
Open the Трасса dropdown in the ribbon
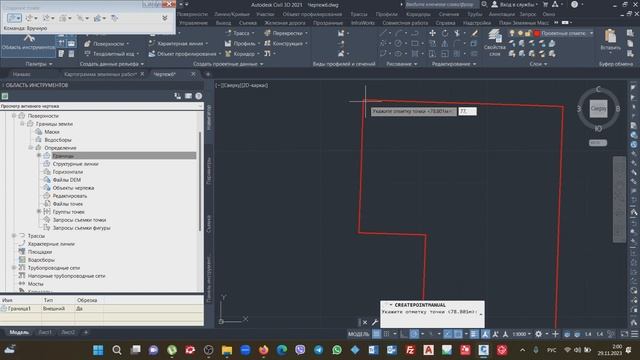(253, 33)
